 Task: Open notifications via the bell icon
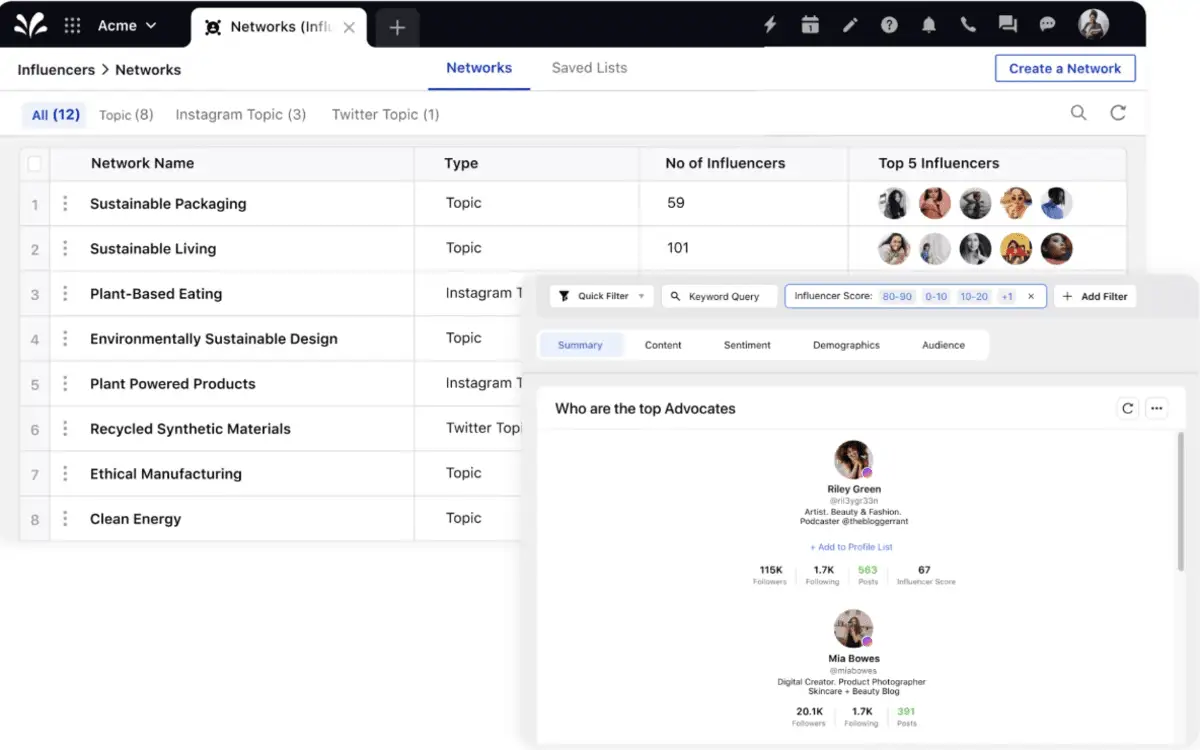click(x=928, y=24)
